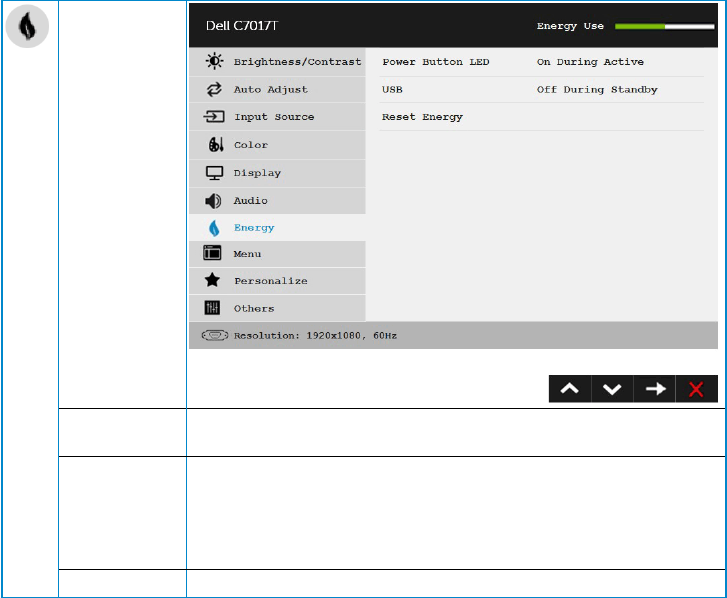Click the Display monitor icon

(214, 173)
